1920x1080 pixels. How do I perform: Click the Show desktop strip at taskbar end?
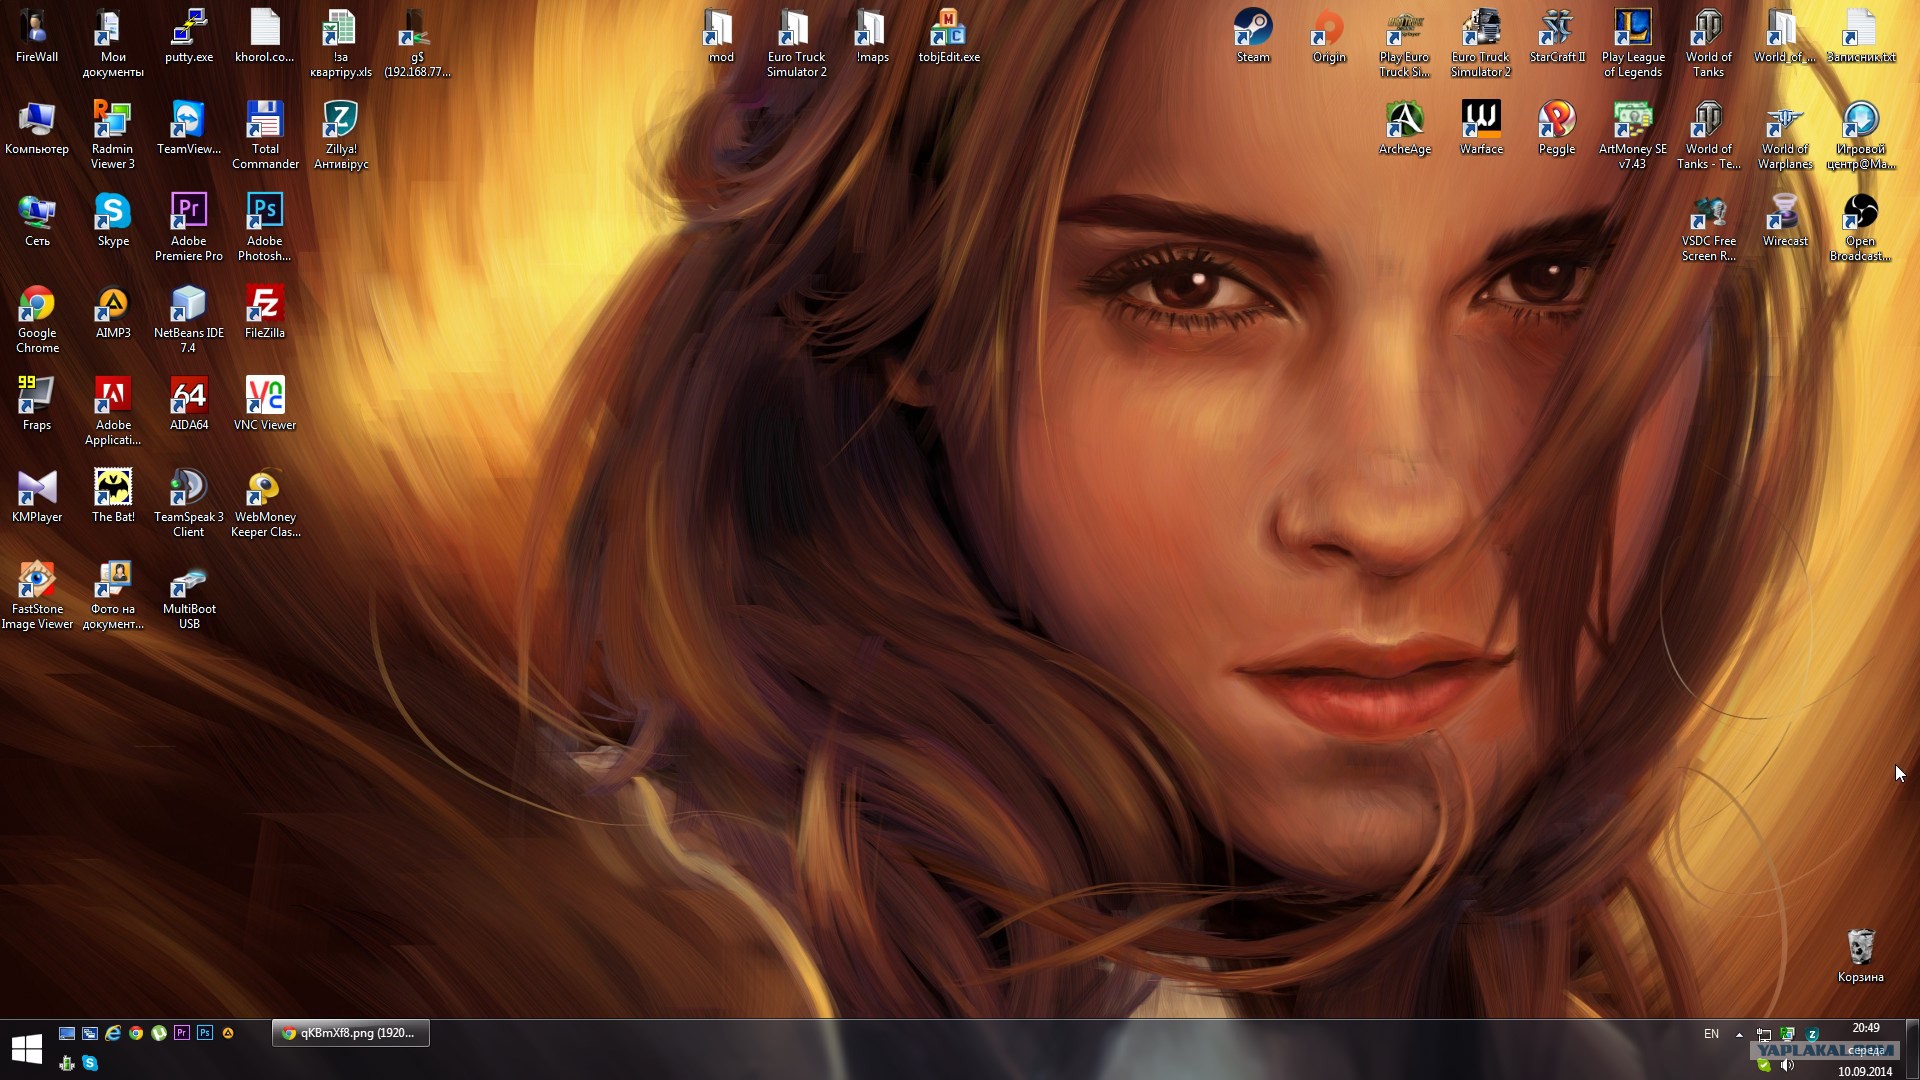point(1913,1049)
